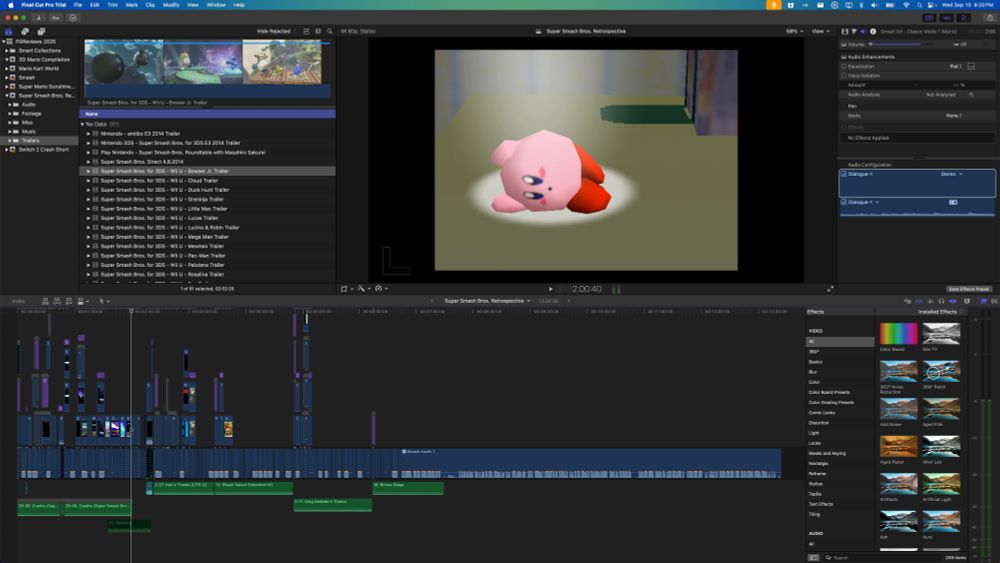
Task: Open the Installed Effects dropdown
Action: click(x=940, y=312)
